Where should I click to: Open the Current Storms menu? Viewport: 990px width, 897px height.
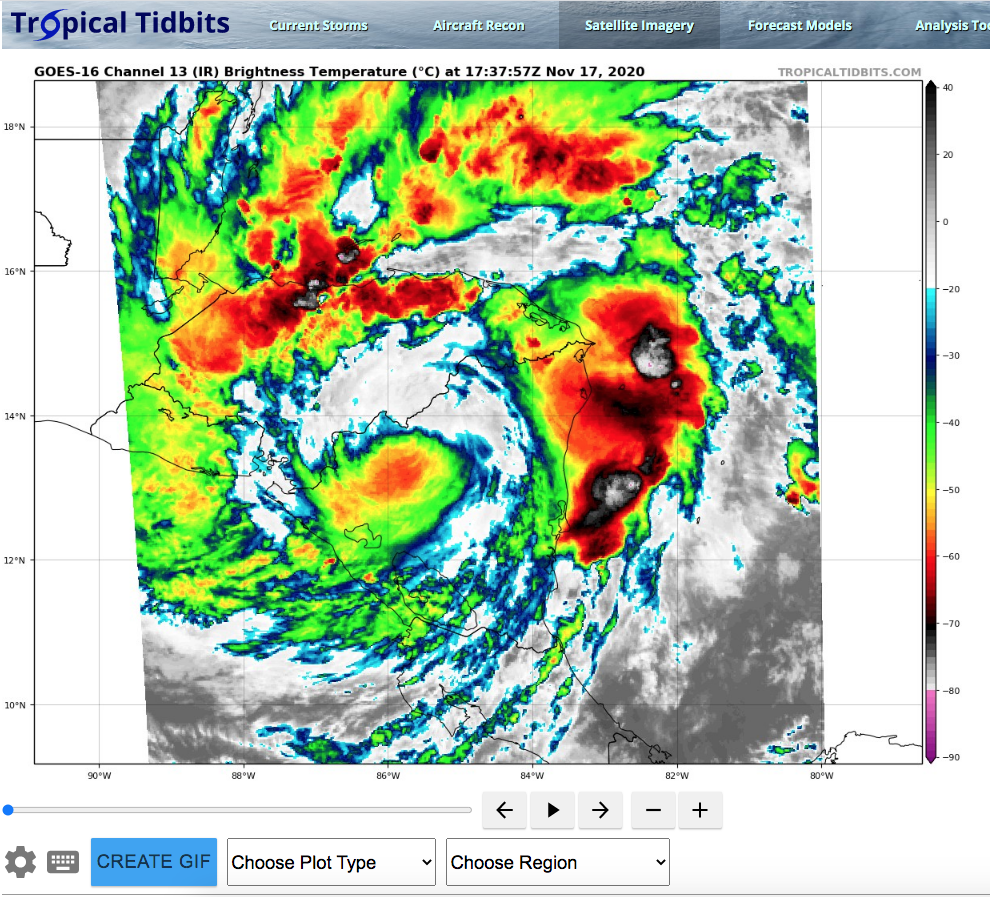(x=318, y=26)
